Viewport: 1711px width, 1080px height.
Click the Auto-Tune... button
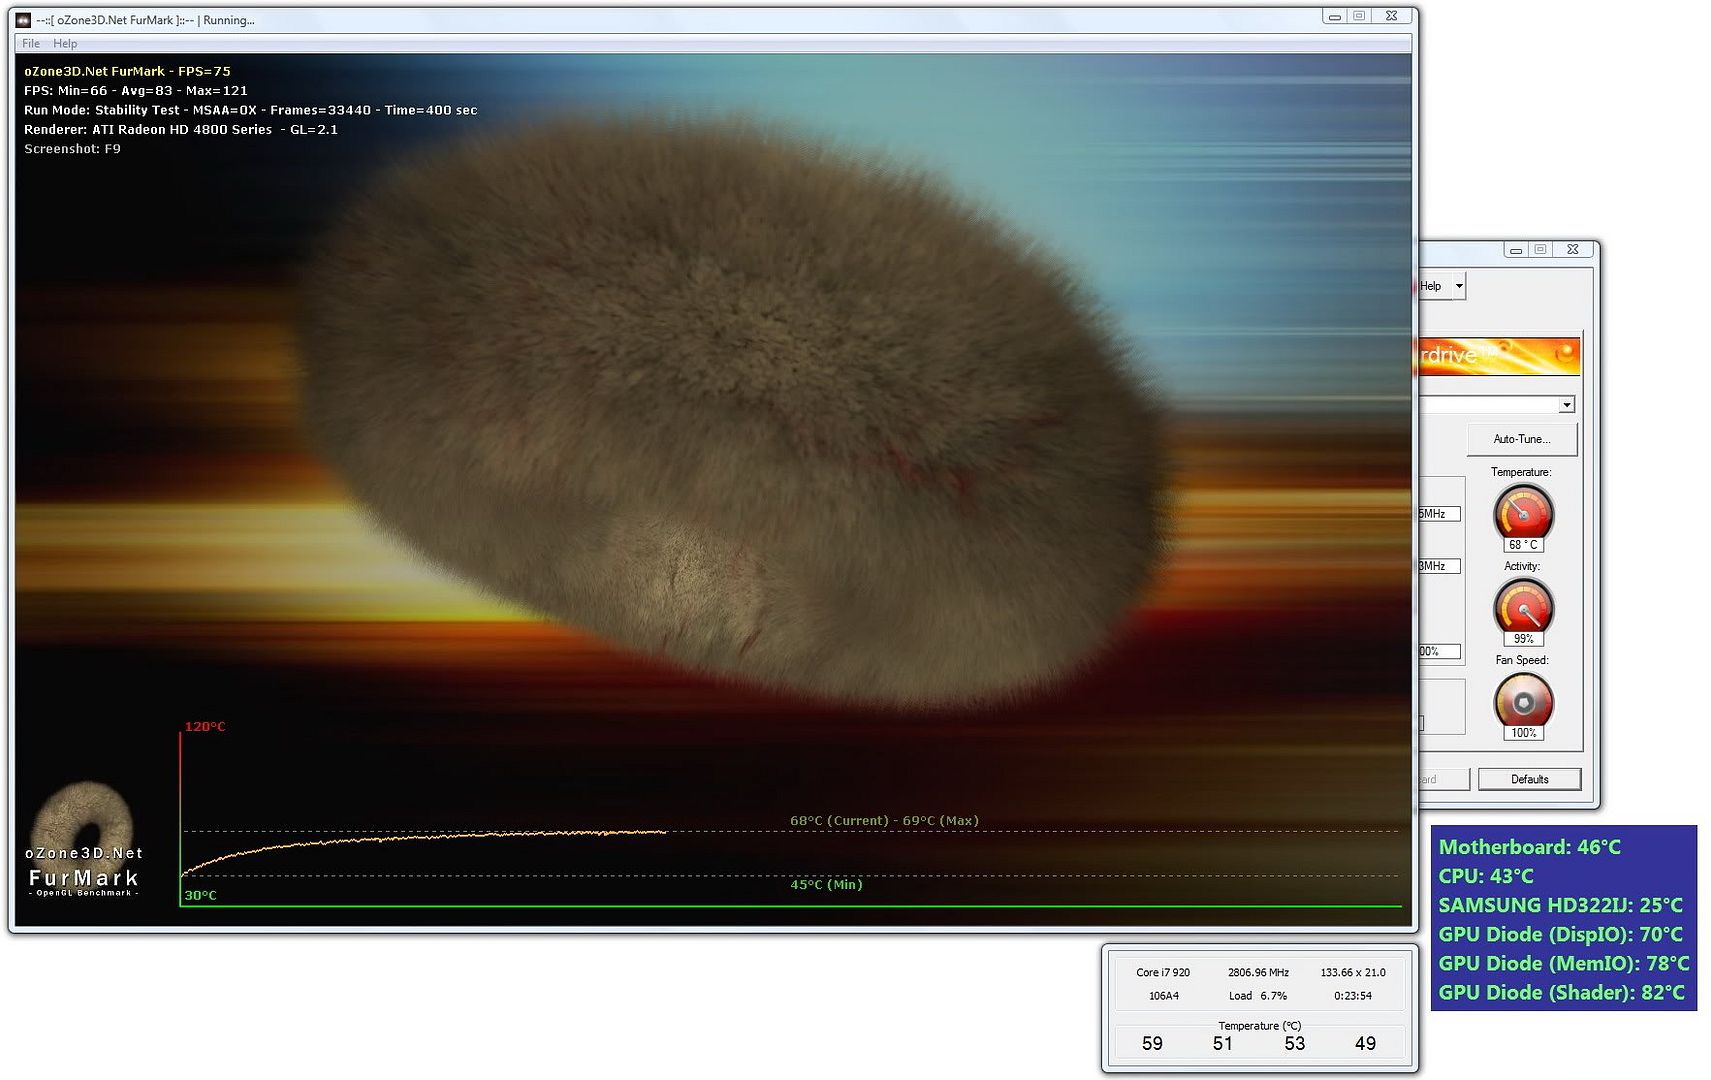1522,439
